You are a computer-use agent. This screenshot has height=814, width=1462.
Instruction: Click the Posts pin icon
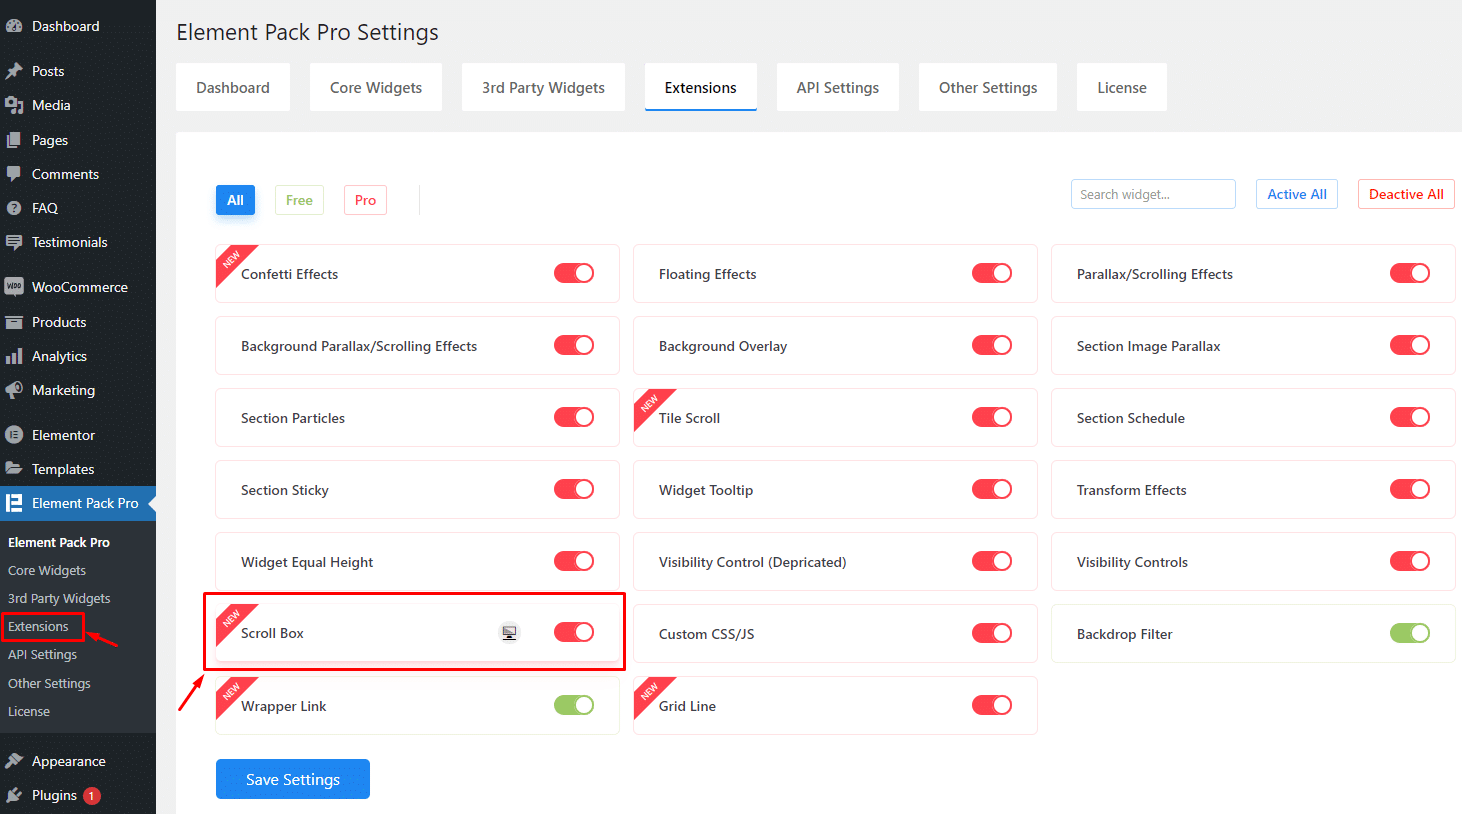click(14, 71)
